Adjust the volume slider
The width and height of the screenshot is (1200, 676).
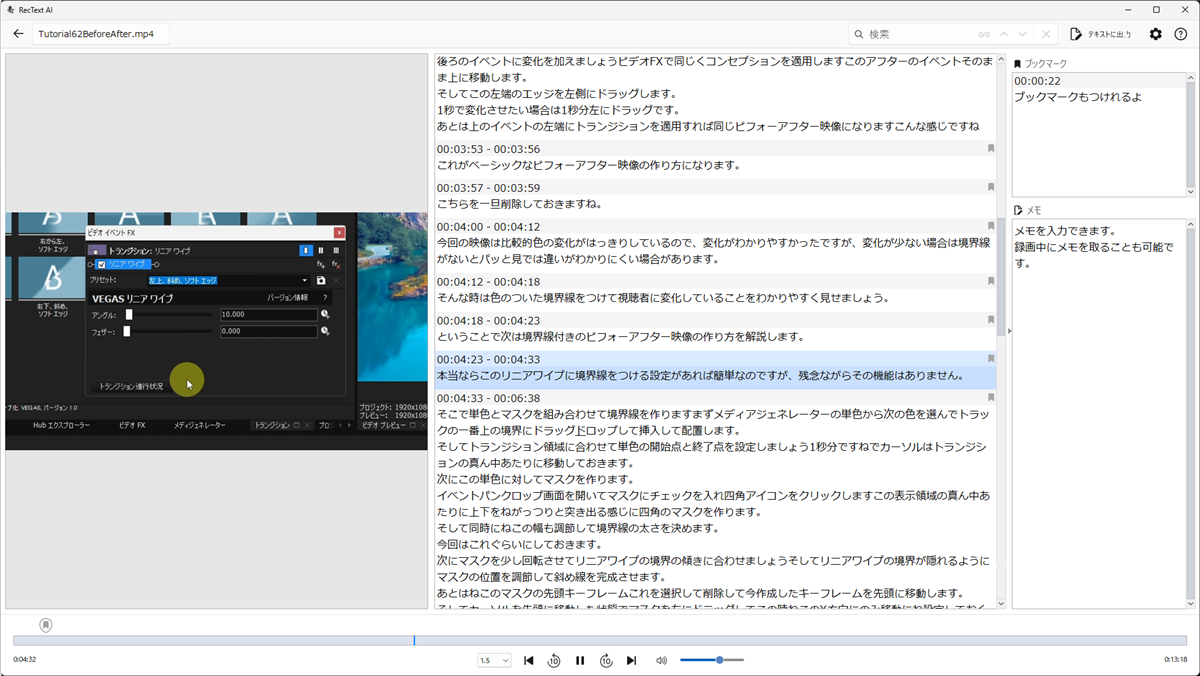719,660
